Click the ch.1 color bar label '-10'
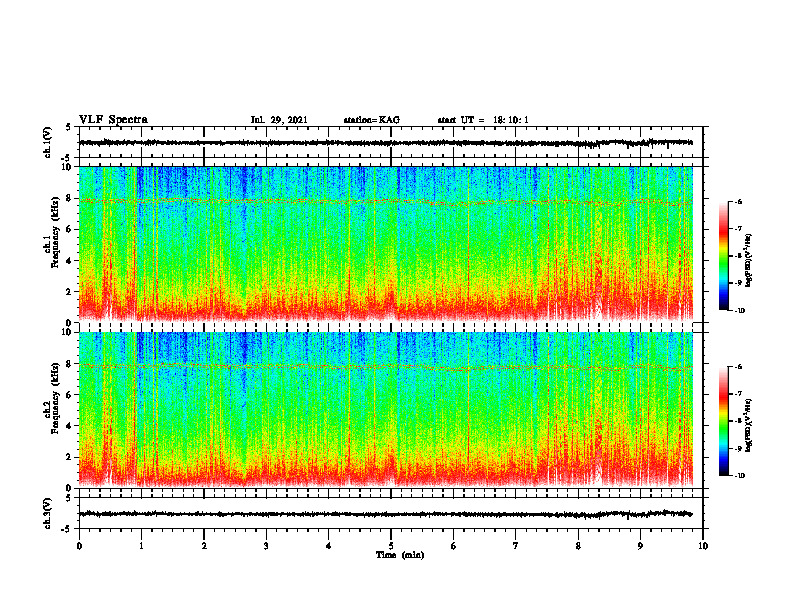 (739, 310)
